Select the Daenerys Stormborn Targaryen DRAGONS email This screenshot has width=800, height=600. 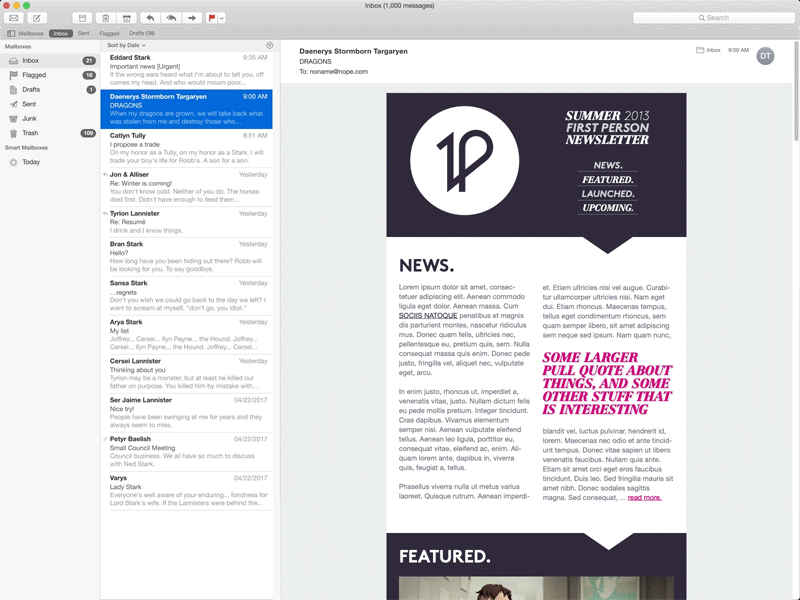pos(187,109)
